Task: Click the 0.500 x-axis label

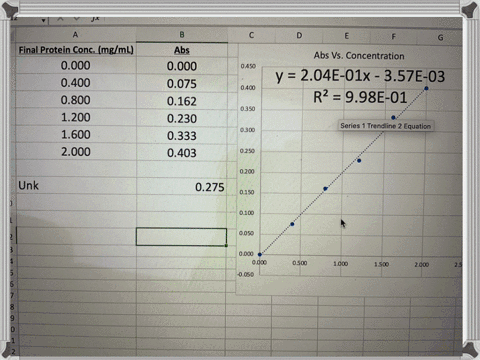Action: (300, 263)
